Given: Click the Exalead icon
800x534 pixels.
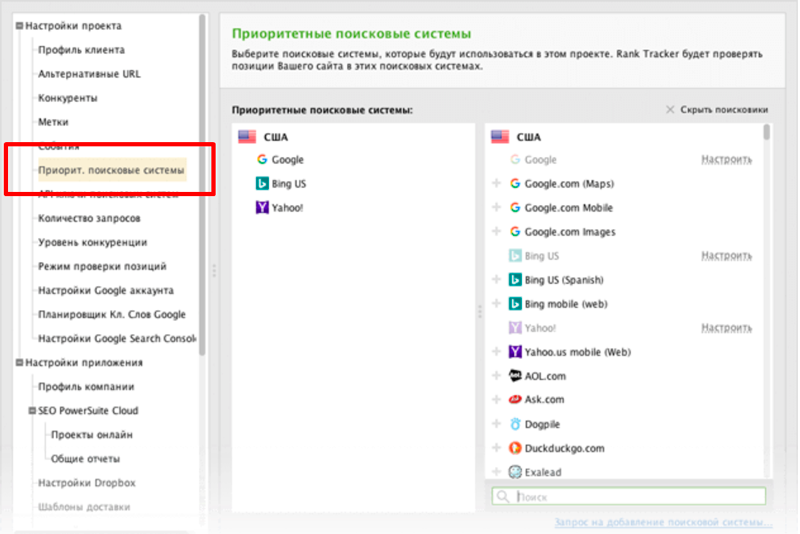Looking at the screenshot, I should point(515,472).
